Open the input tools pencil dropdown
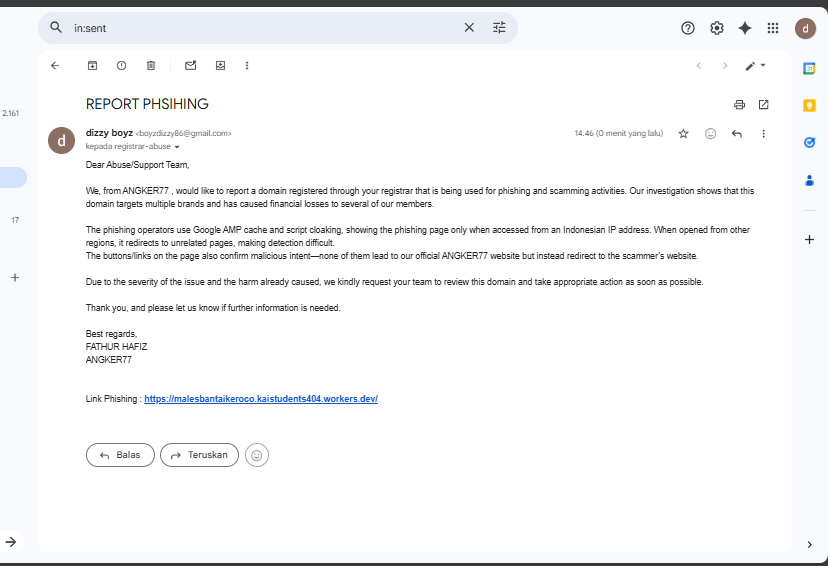828x566 pixels. coord(756,65)
